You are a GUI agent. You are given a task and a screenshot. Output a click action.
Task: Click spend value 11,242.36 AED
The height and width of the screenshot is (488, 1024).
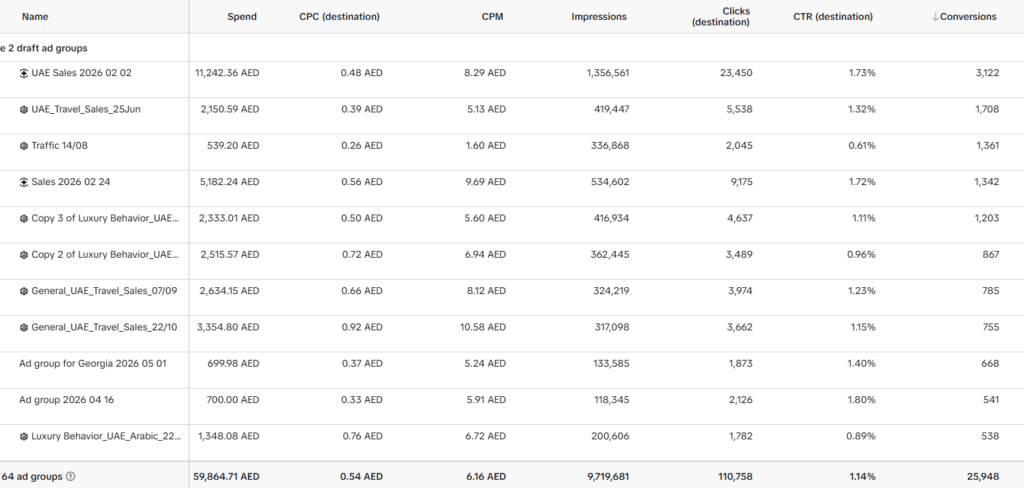[x=227, y=73]
